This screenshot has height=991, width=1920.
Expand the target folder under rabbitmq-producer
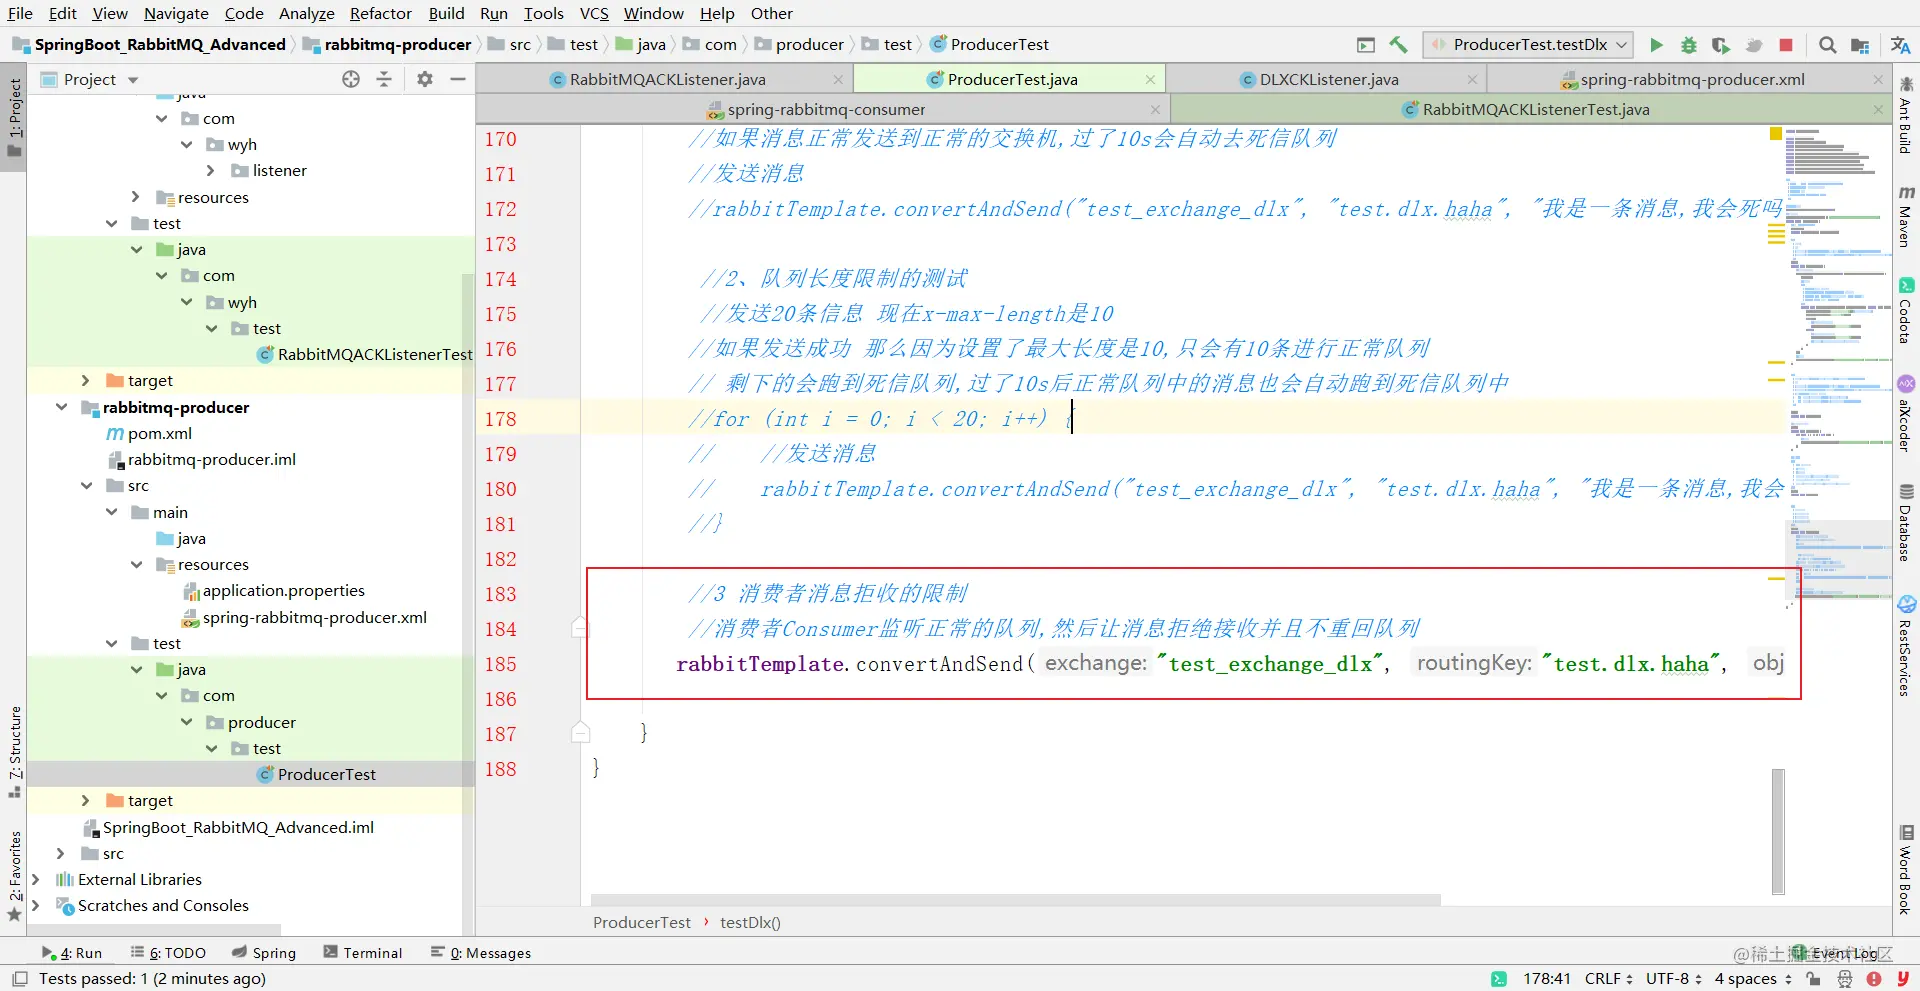click(x=84, y=800)
